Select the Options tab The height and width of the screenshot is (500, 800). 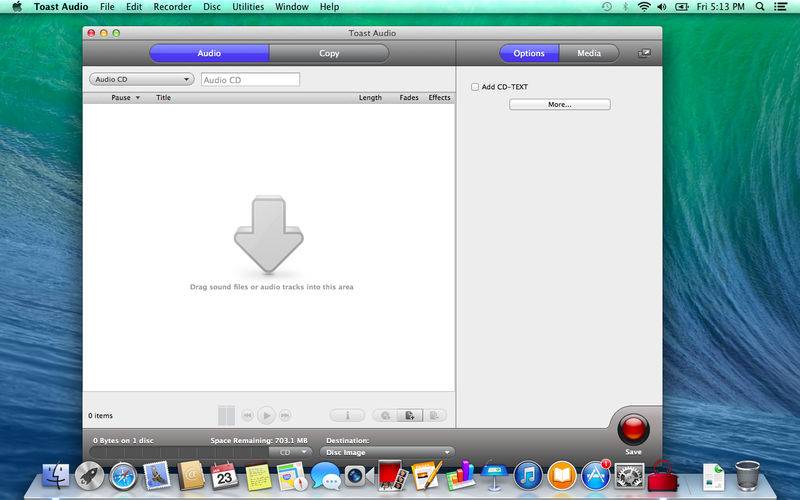(529, 53)
